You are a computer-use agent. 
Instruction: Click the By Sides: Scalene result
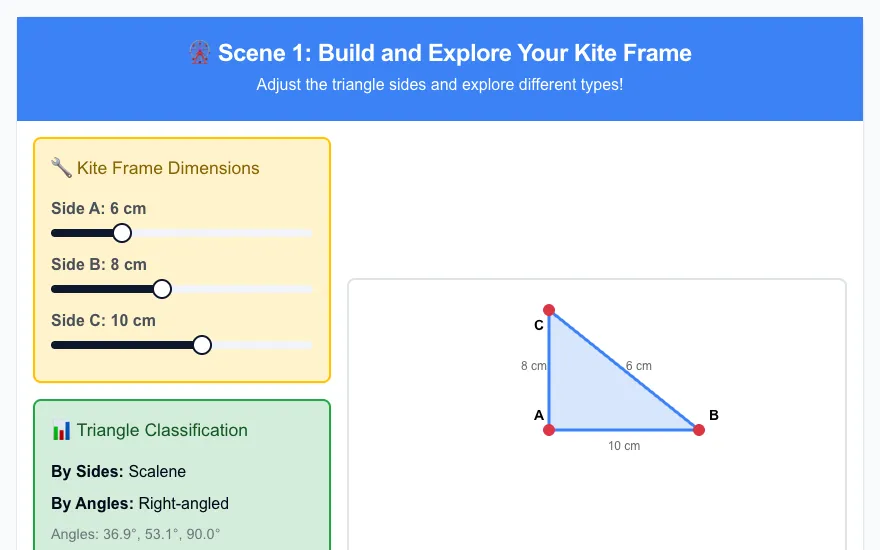118,471
